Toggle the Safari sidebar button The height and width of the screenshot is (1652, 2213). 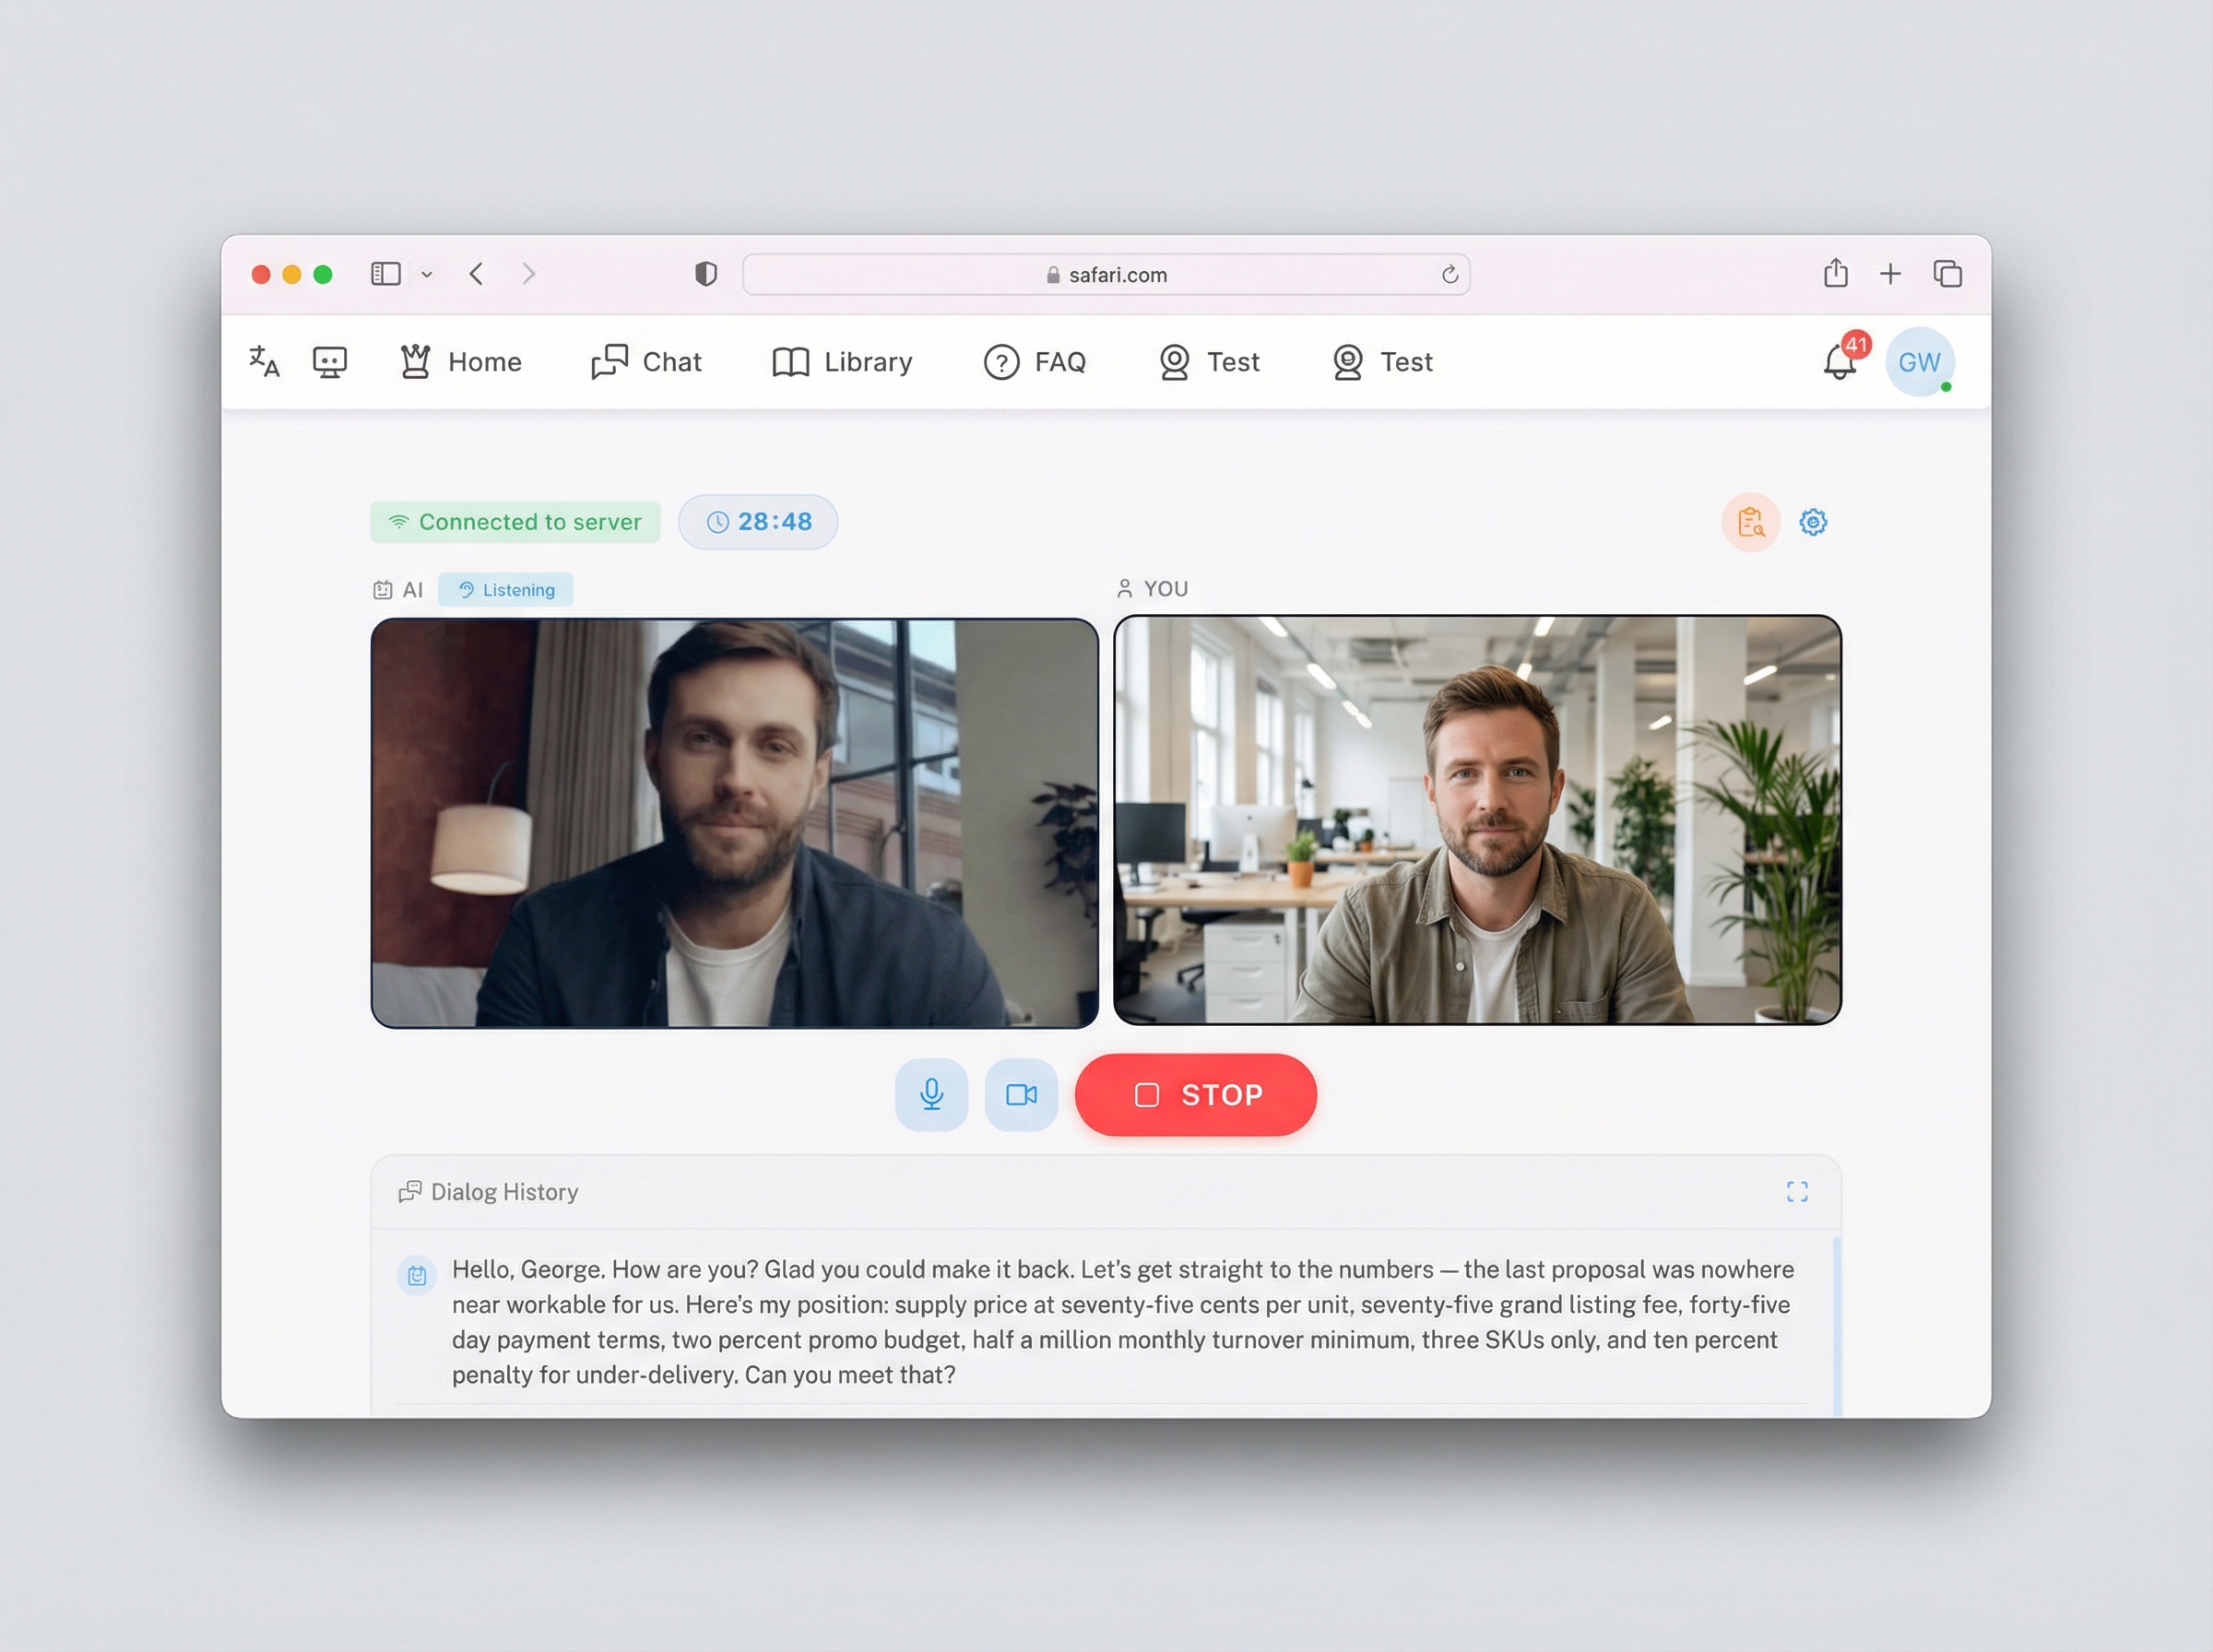pyautogui.click(x=386, y=274)
